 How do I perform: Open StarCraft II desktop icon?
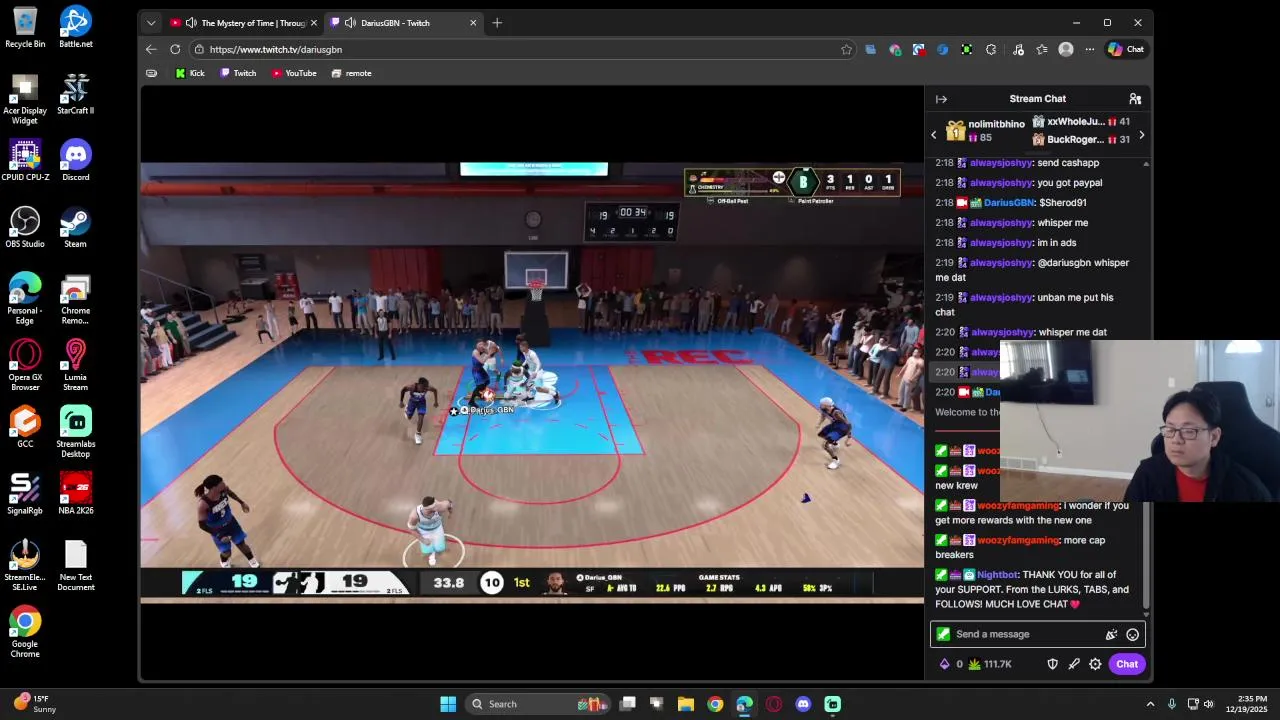click(x=75, y=94)
